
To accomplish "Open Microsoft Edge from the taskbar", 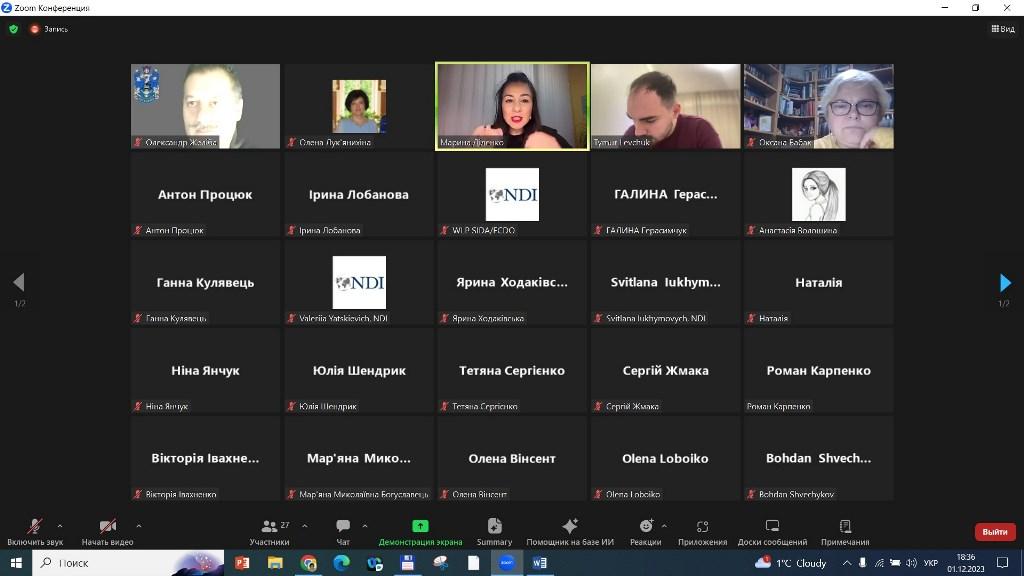I will tap(341, 562).
